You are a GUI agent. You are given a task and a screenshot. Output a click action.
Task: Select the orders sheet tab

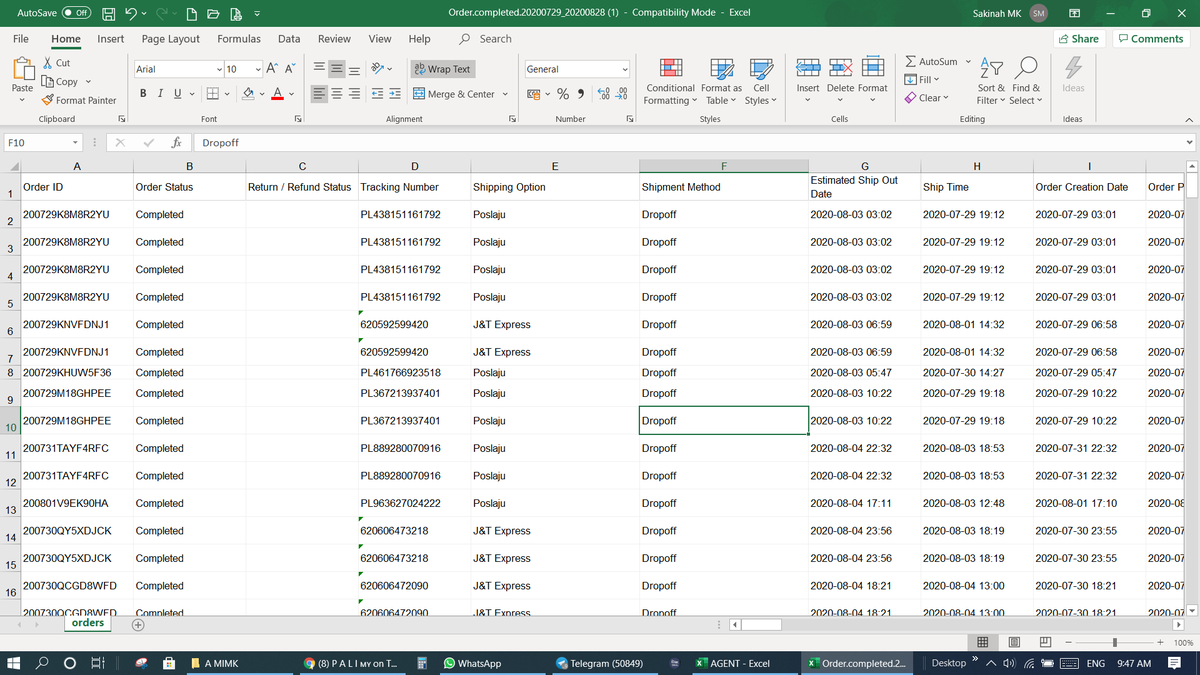(88, 623)
